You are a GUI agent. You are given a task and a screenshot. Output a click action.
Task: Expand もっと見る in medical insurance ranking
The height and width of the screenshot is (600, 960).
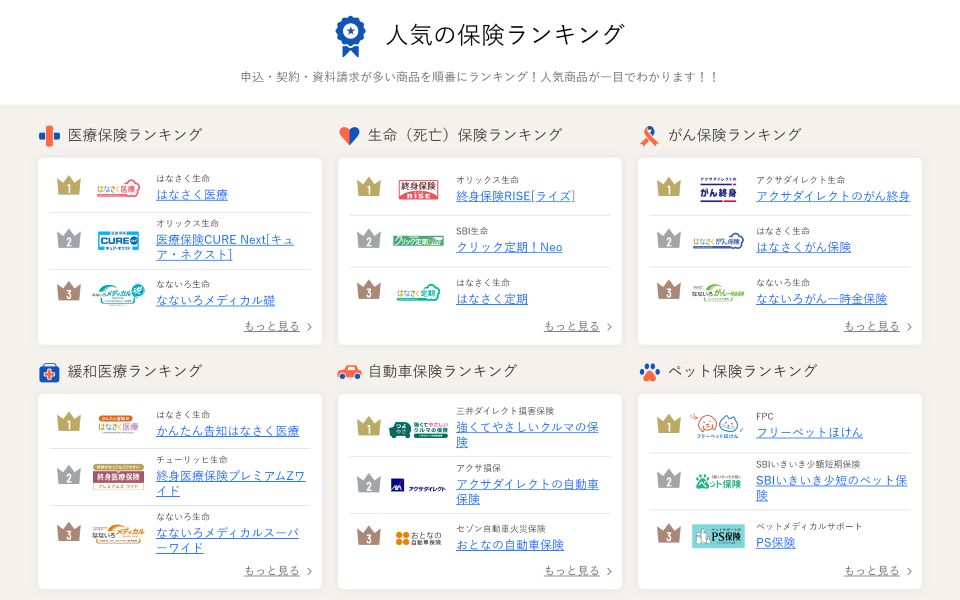(x=277, y=326)
